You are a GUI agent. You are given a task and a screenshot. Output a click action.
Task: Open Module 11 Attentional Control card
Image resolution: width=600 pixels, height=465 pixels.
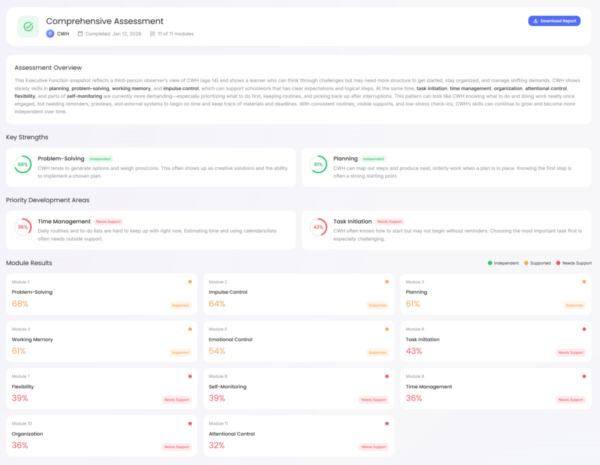pos(298,436)
